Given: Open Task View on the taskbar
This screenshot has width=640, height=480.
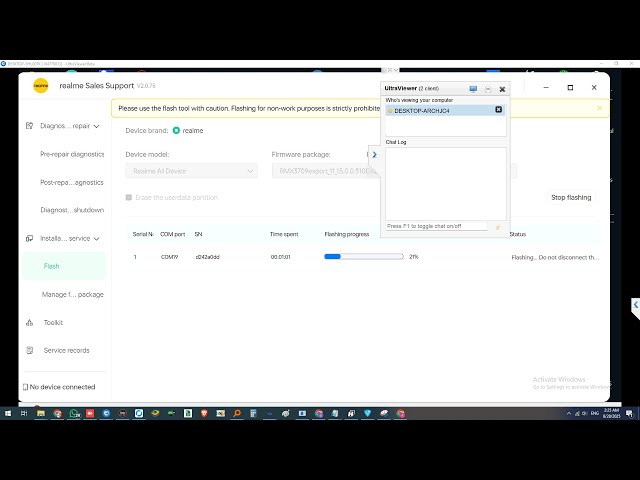Looking at the screenshot, I should [24, 413].
